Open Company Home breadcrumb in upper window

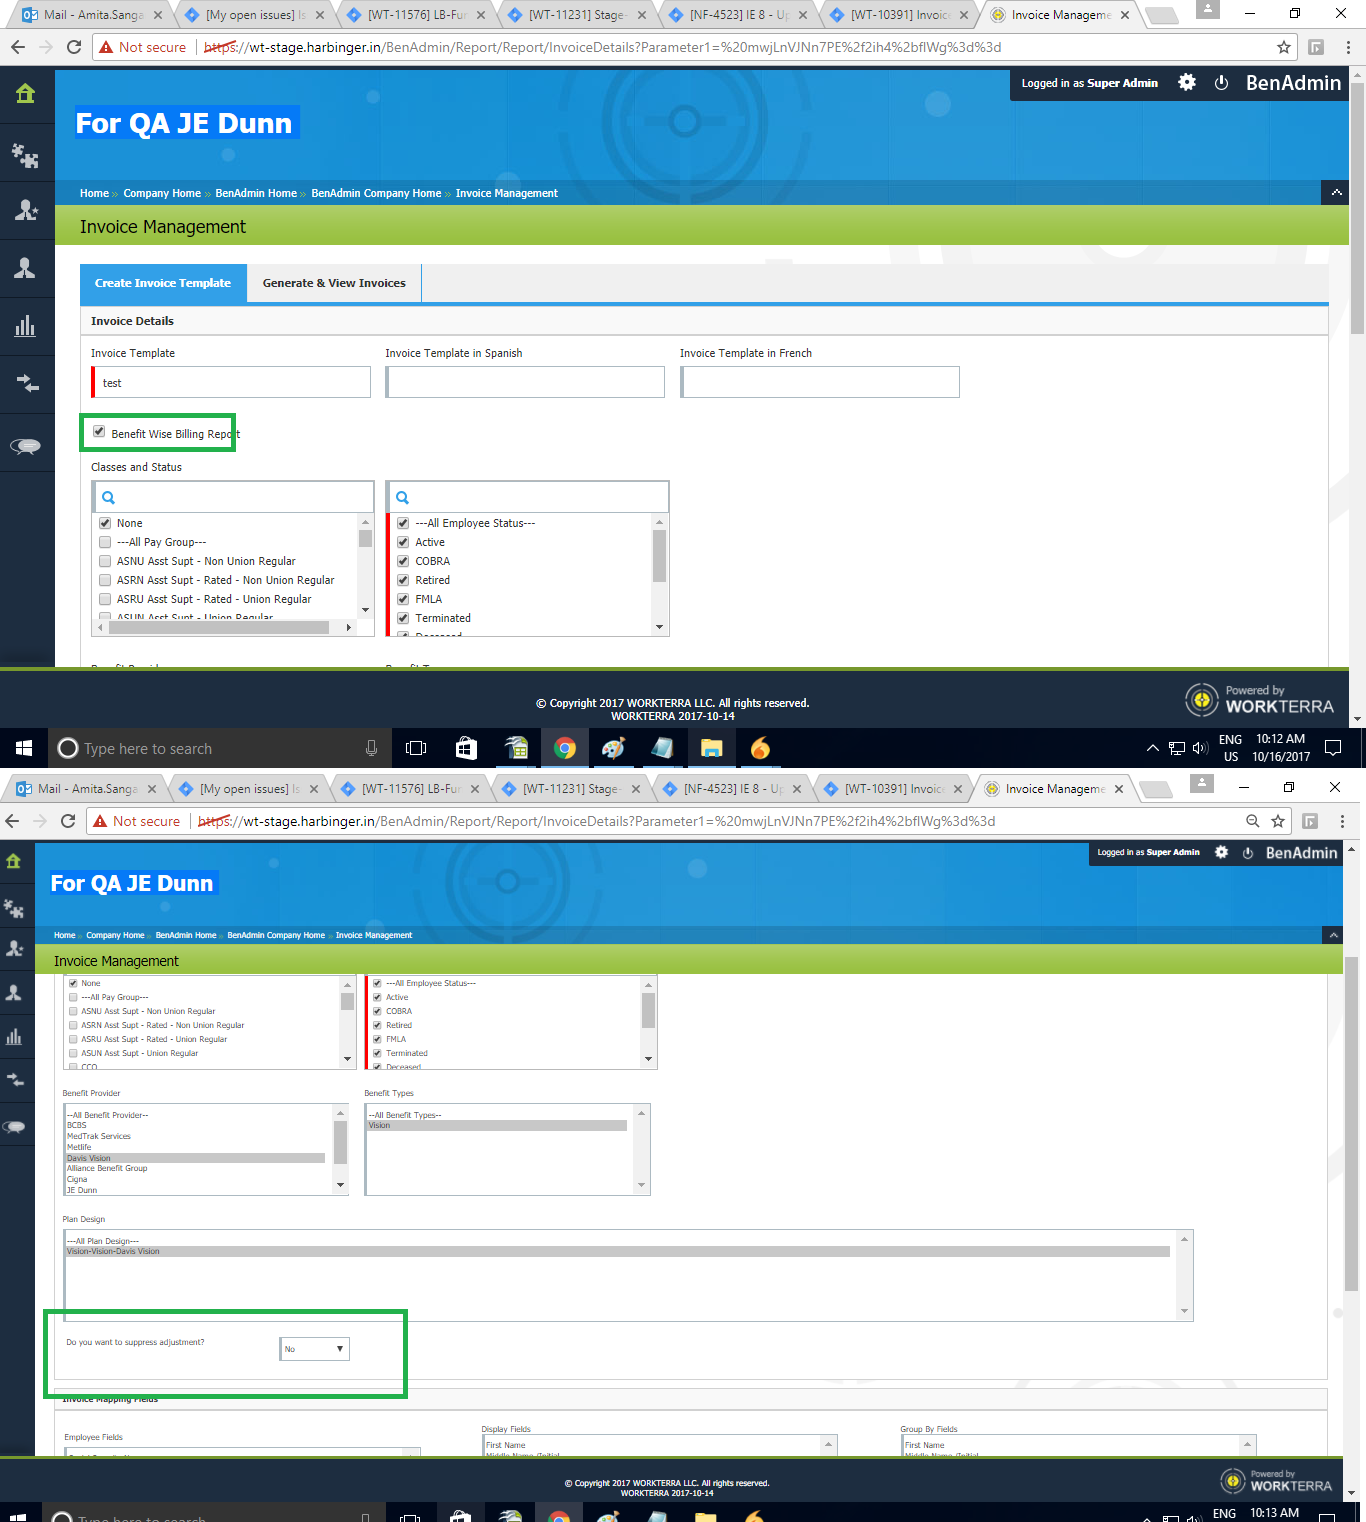coord(162,193)
